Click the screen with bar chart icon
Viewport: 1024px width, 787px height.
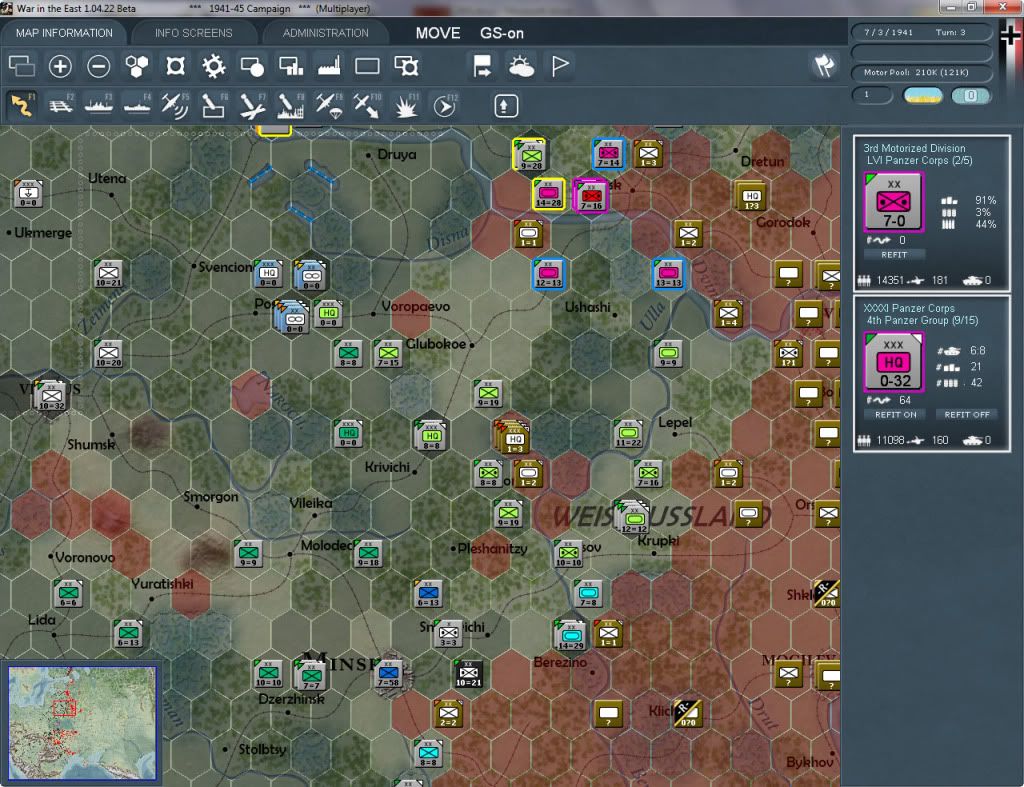point(291,66)
